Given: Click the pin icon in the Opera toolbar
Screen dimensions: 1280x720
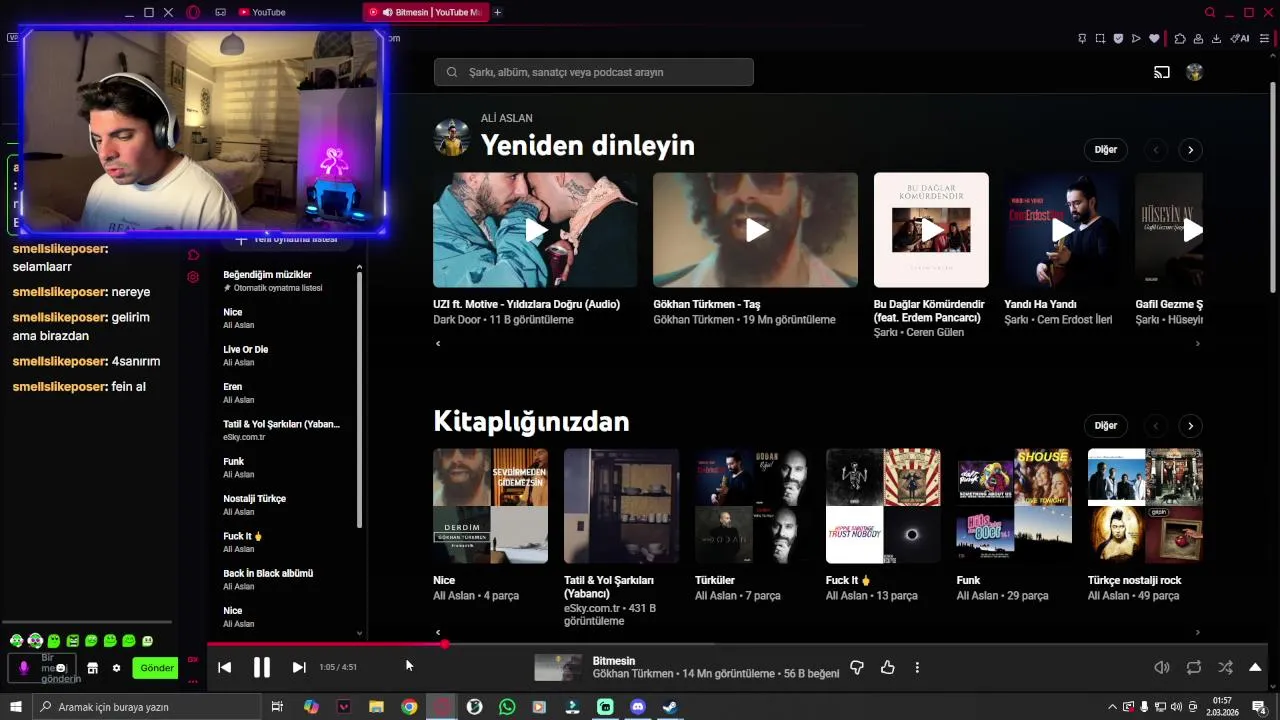Looking at the screenshot, I should click(1082, 39).
